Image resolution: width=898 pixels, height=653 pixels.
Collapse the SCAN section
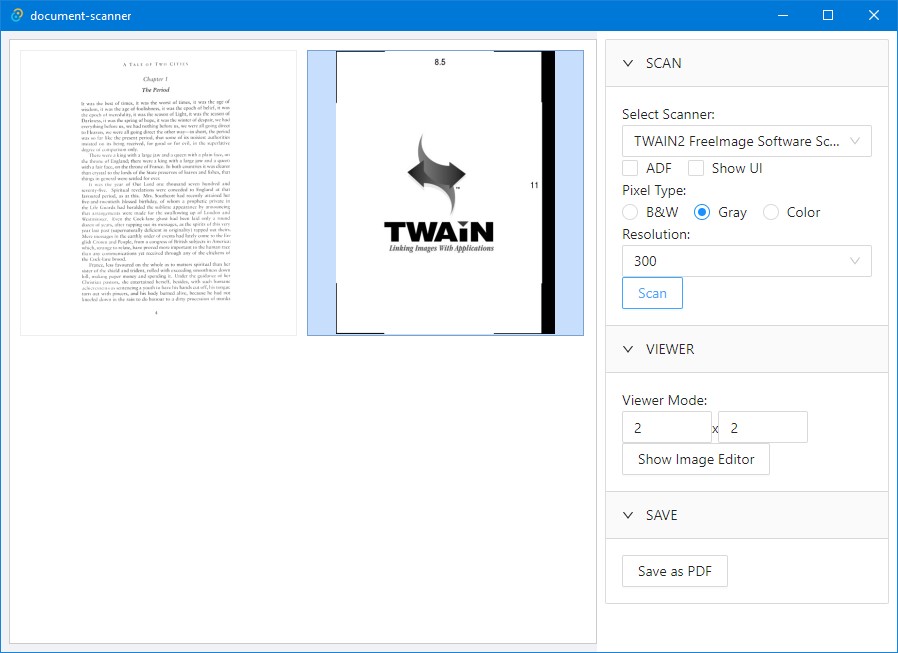click(627, 63)
